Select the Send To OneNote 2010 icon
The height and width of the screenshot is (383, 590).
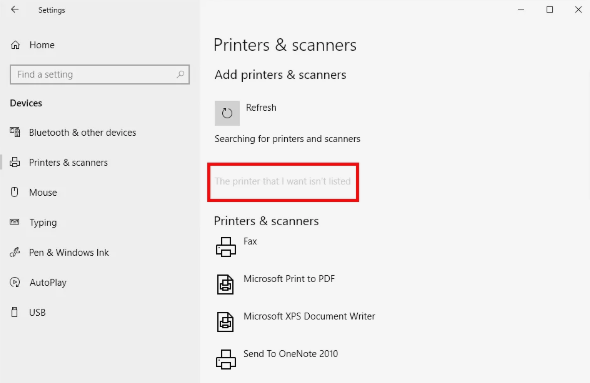coord(226,359)
